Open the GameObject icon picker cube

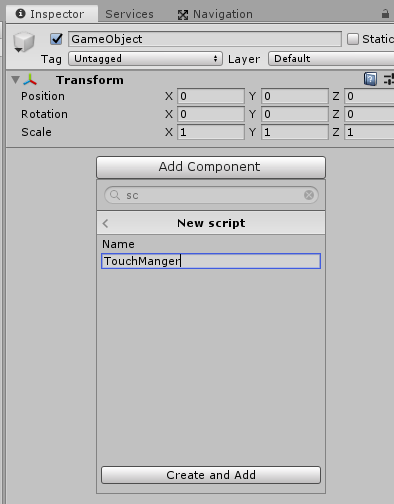[24, 42]
